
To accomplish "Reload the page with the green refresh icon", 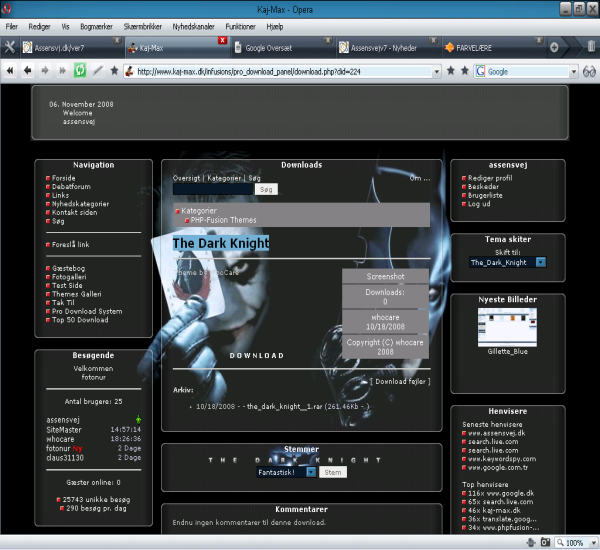I will point(80,70).
